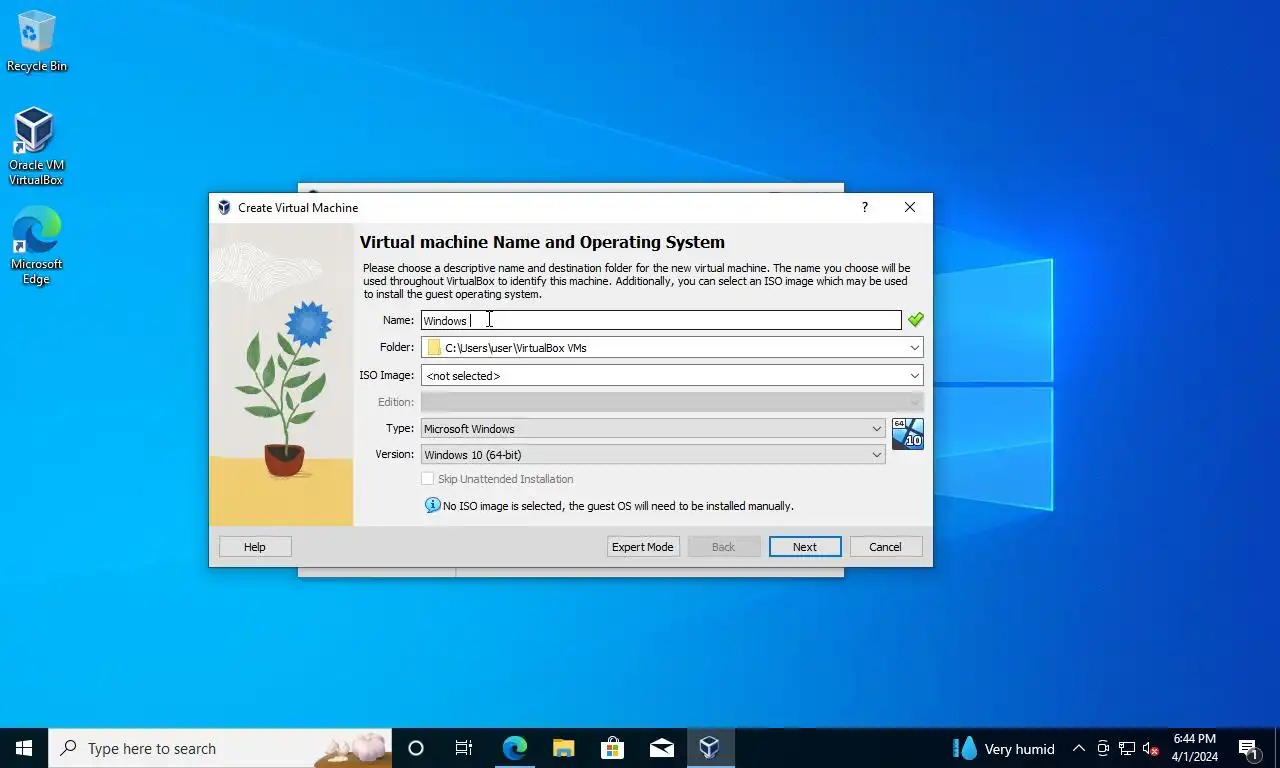Select the Microsoft Edge desktop shortcut
The height and width of the screenshot is (768, 1280).
(x=36, y=246)
